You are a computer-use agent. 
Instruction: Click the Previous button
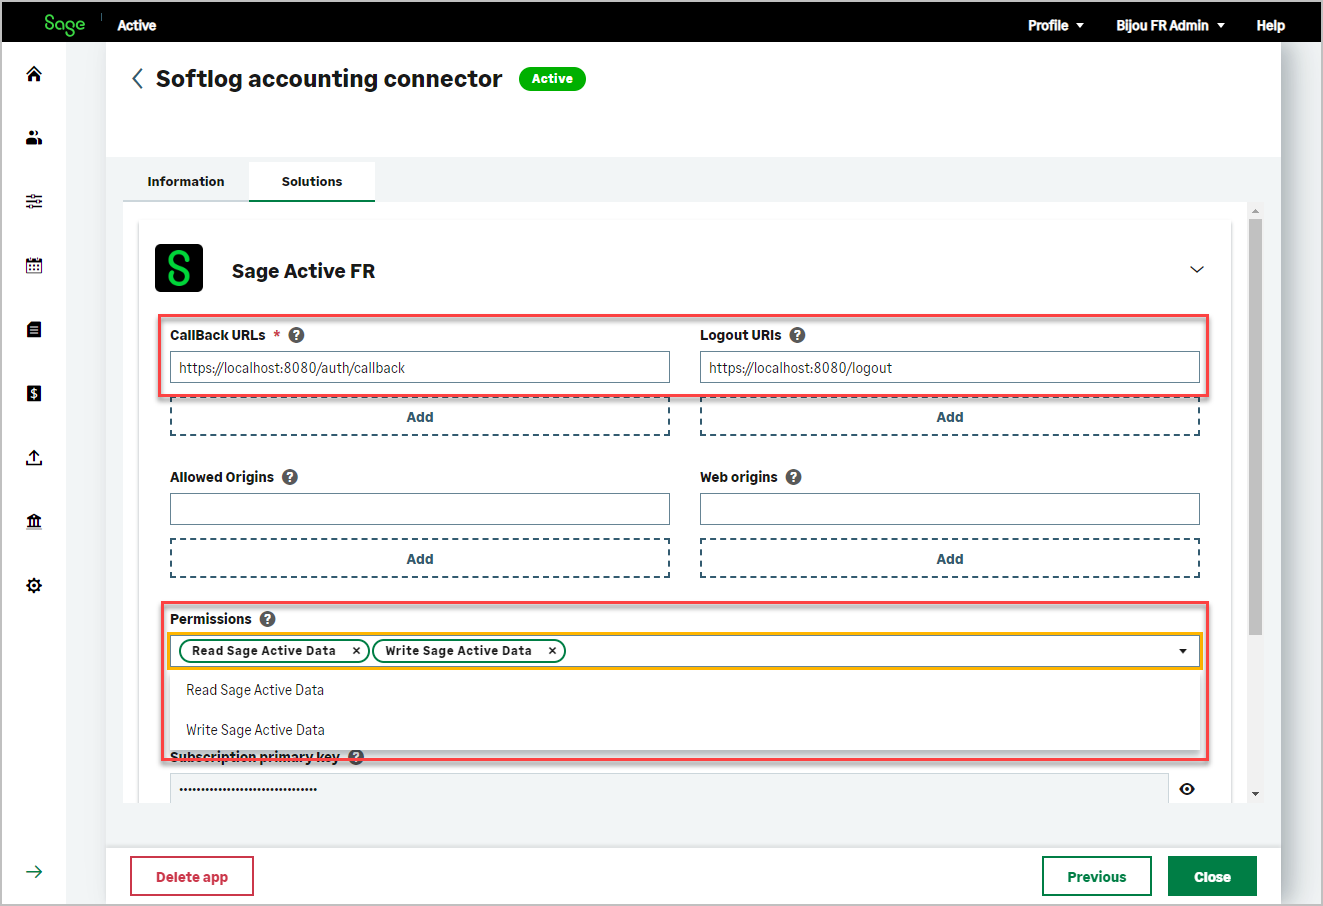[1097, 876]
